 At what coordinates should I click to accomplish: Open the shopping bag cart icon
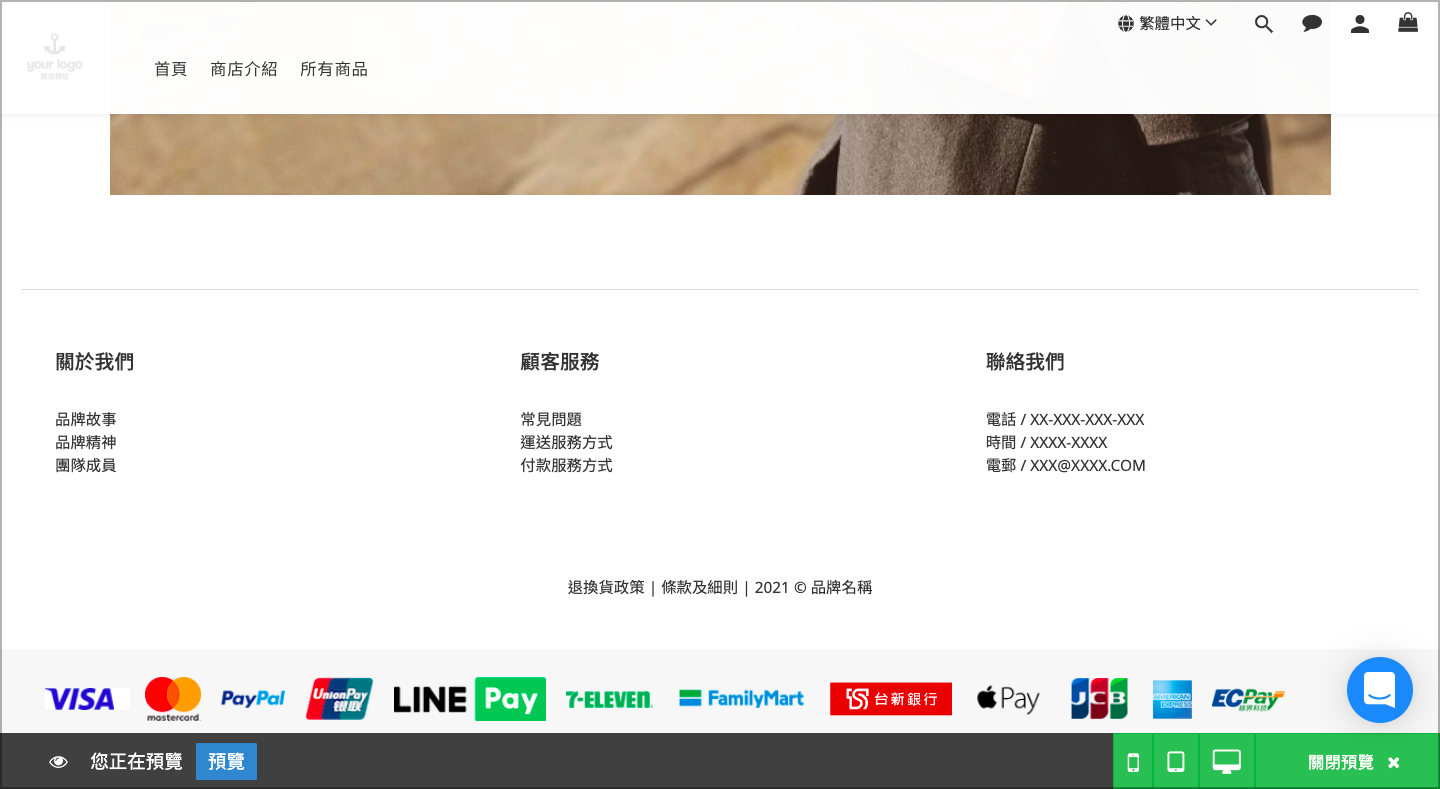(x=1408, y=22)
